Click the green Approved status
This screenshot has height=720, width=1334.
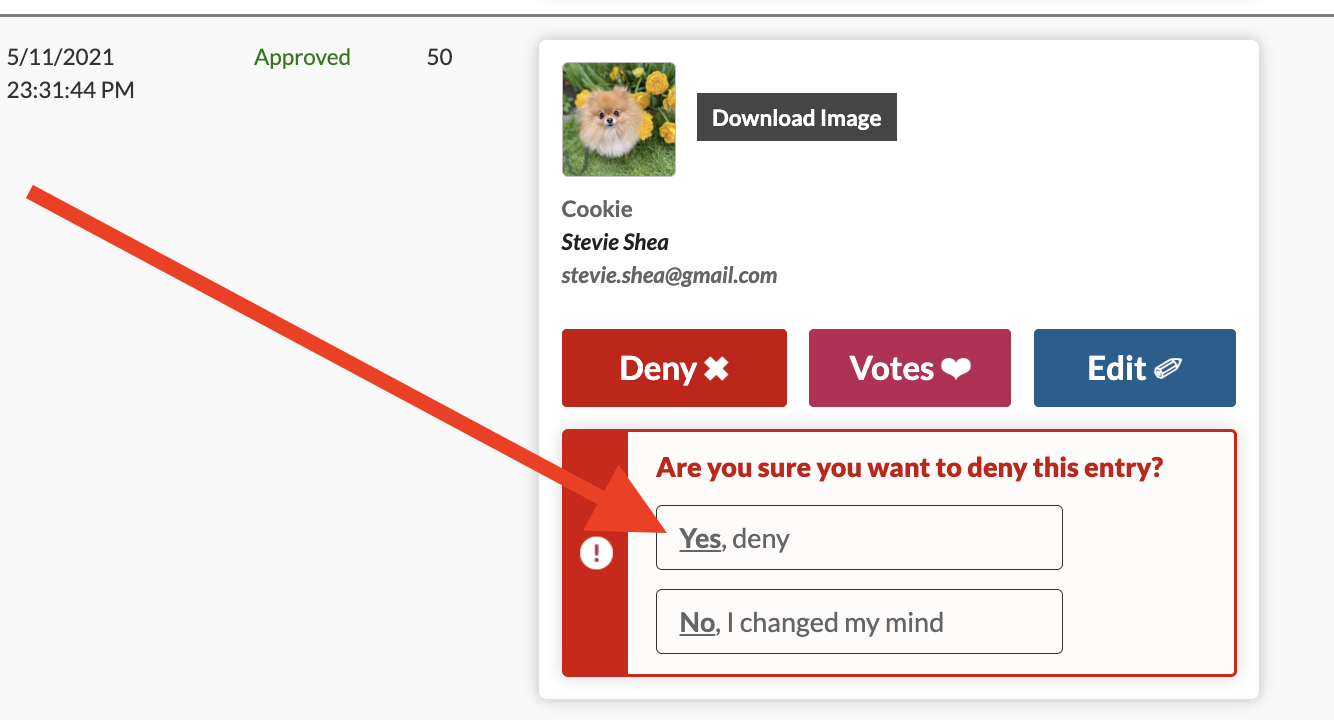pos(302,57)
